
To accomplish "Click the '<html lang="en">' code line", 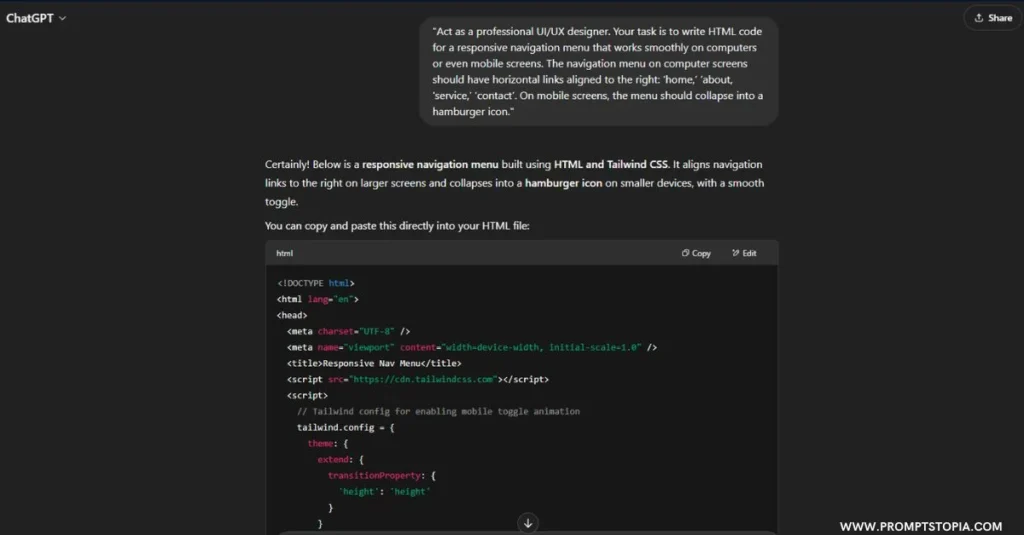I will [x=317, y=299].
